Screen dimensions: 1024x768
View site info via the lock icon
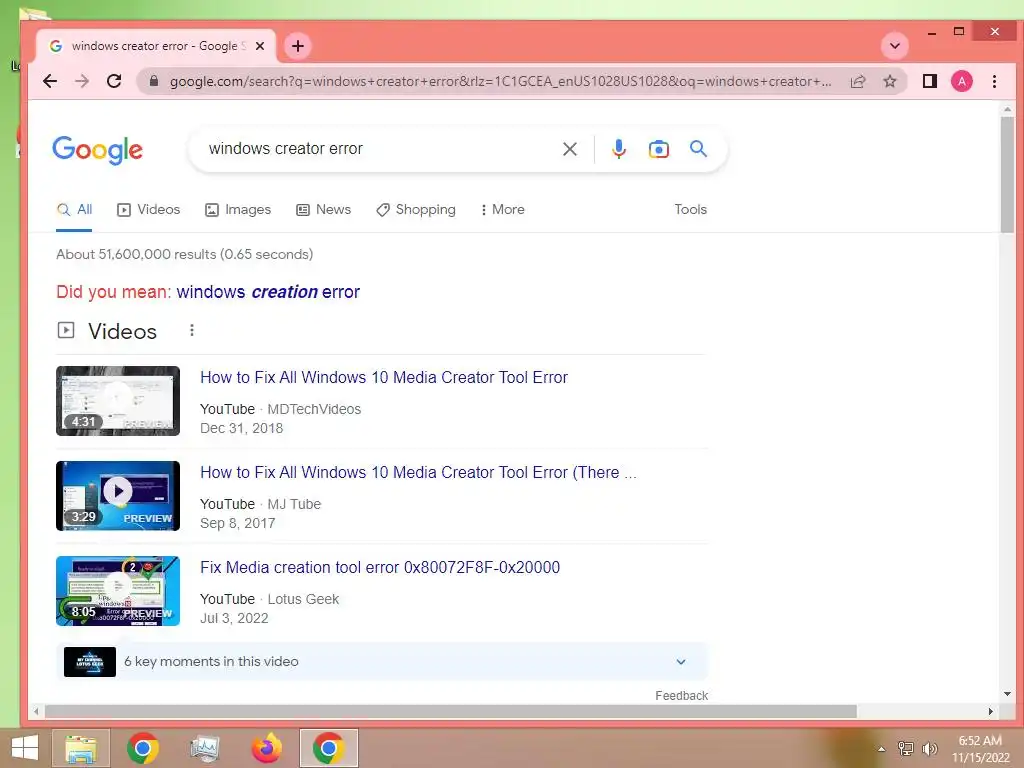154,81
